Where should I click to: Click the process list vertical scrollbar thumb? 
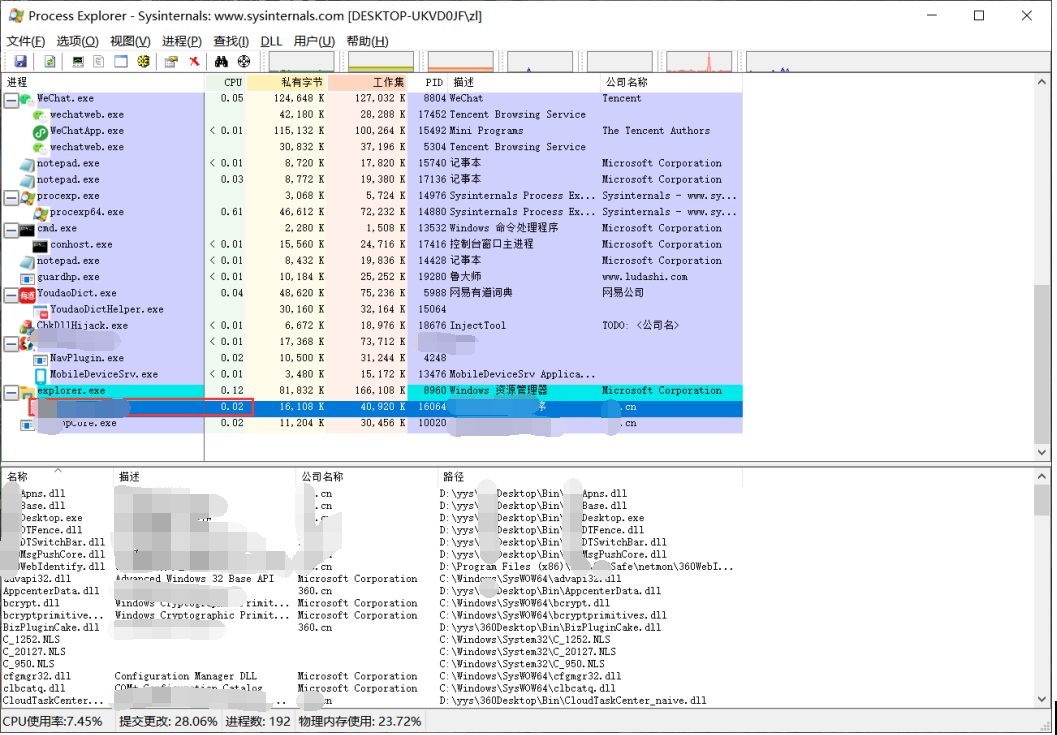pyautogui.click(x=1042, y=363)
